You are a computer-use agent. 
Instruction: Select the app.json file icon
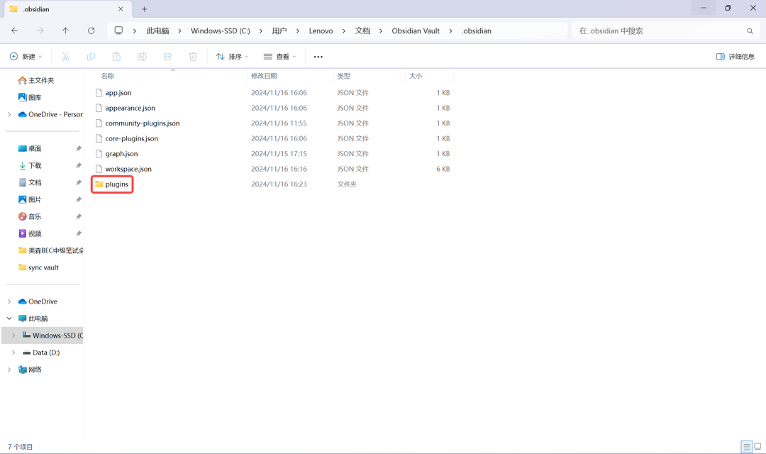click(x=99, y=92)
